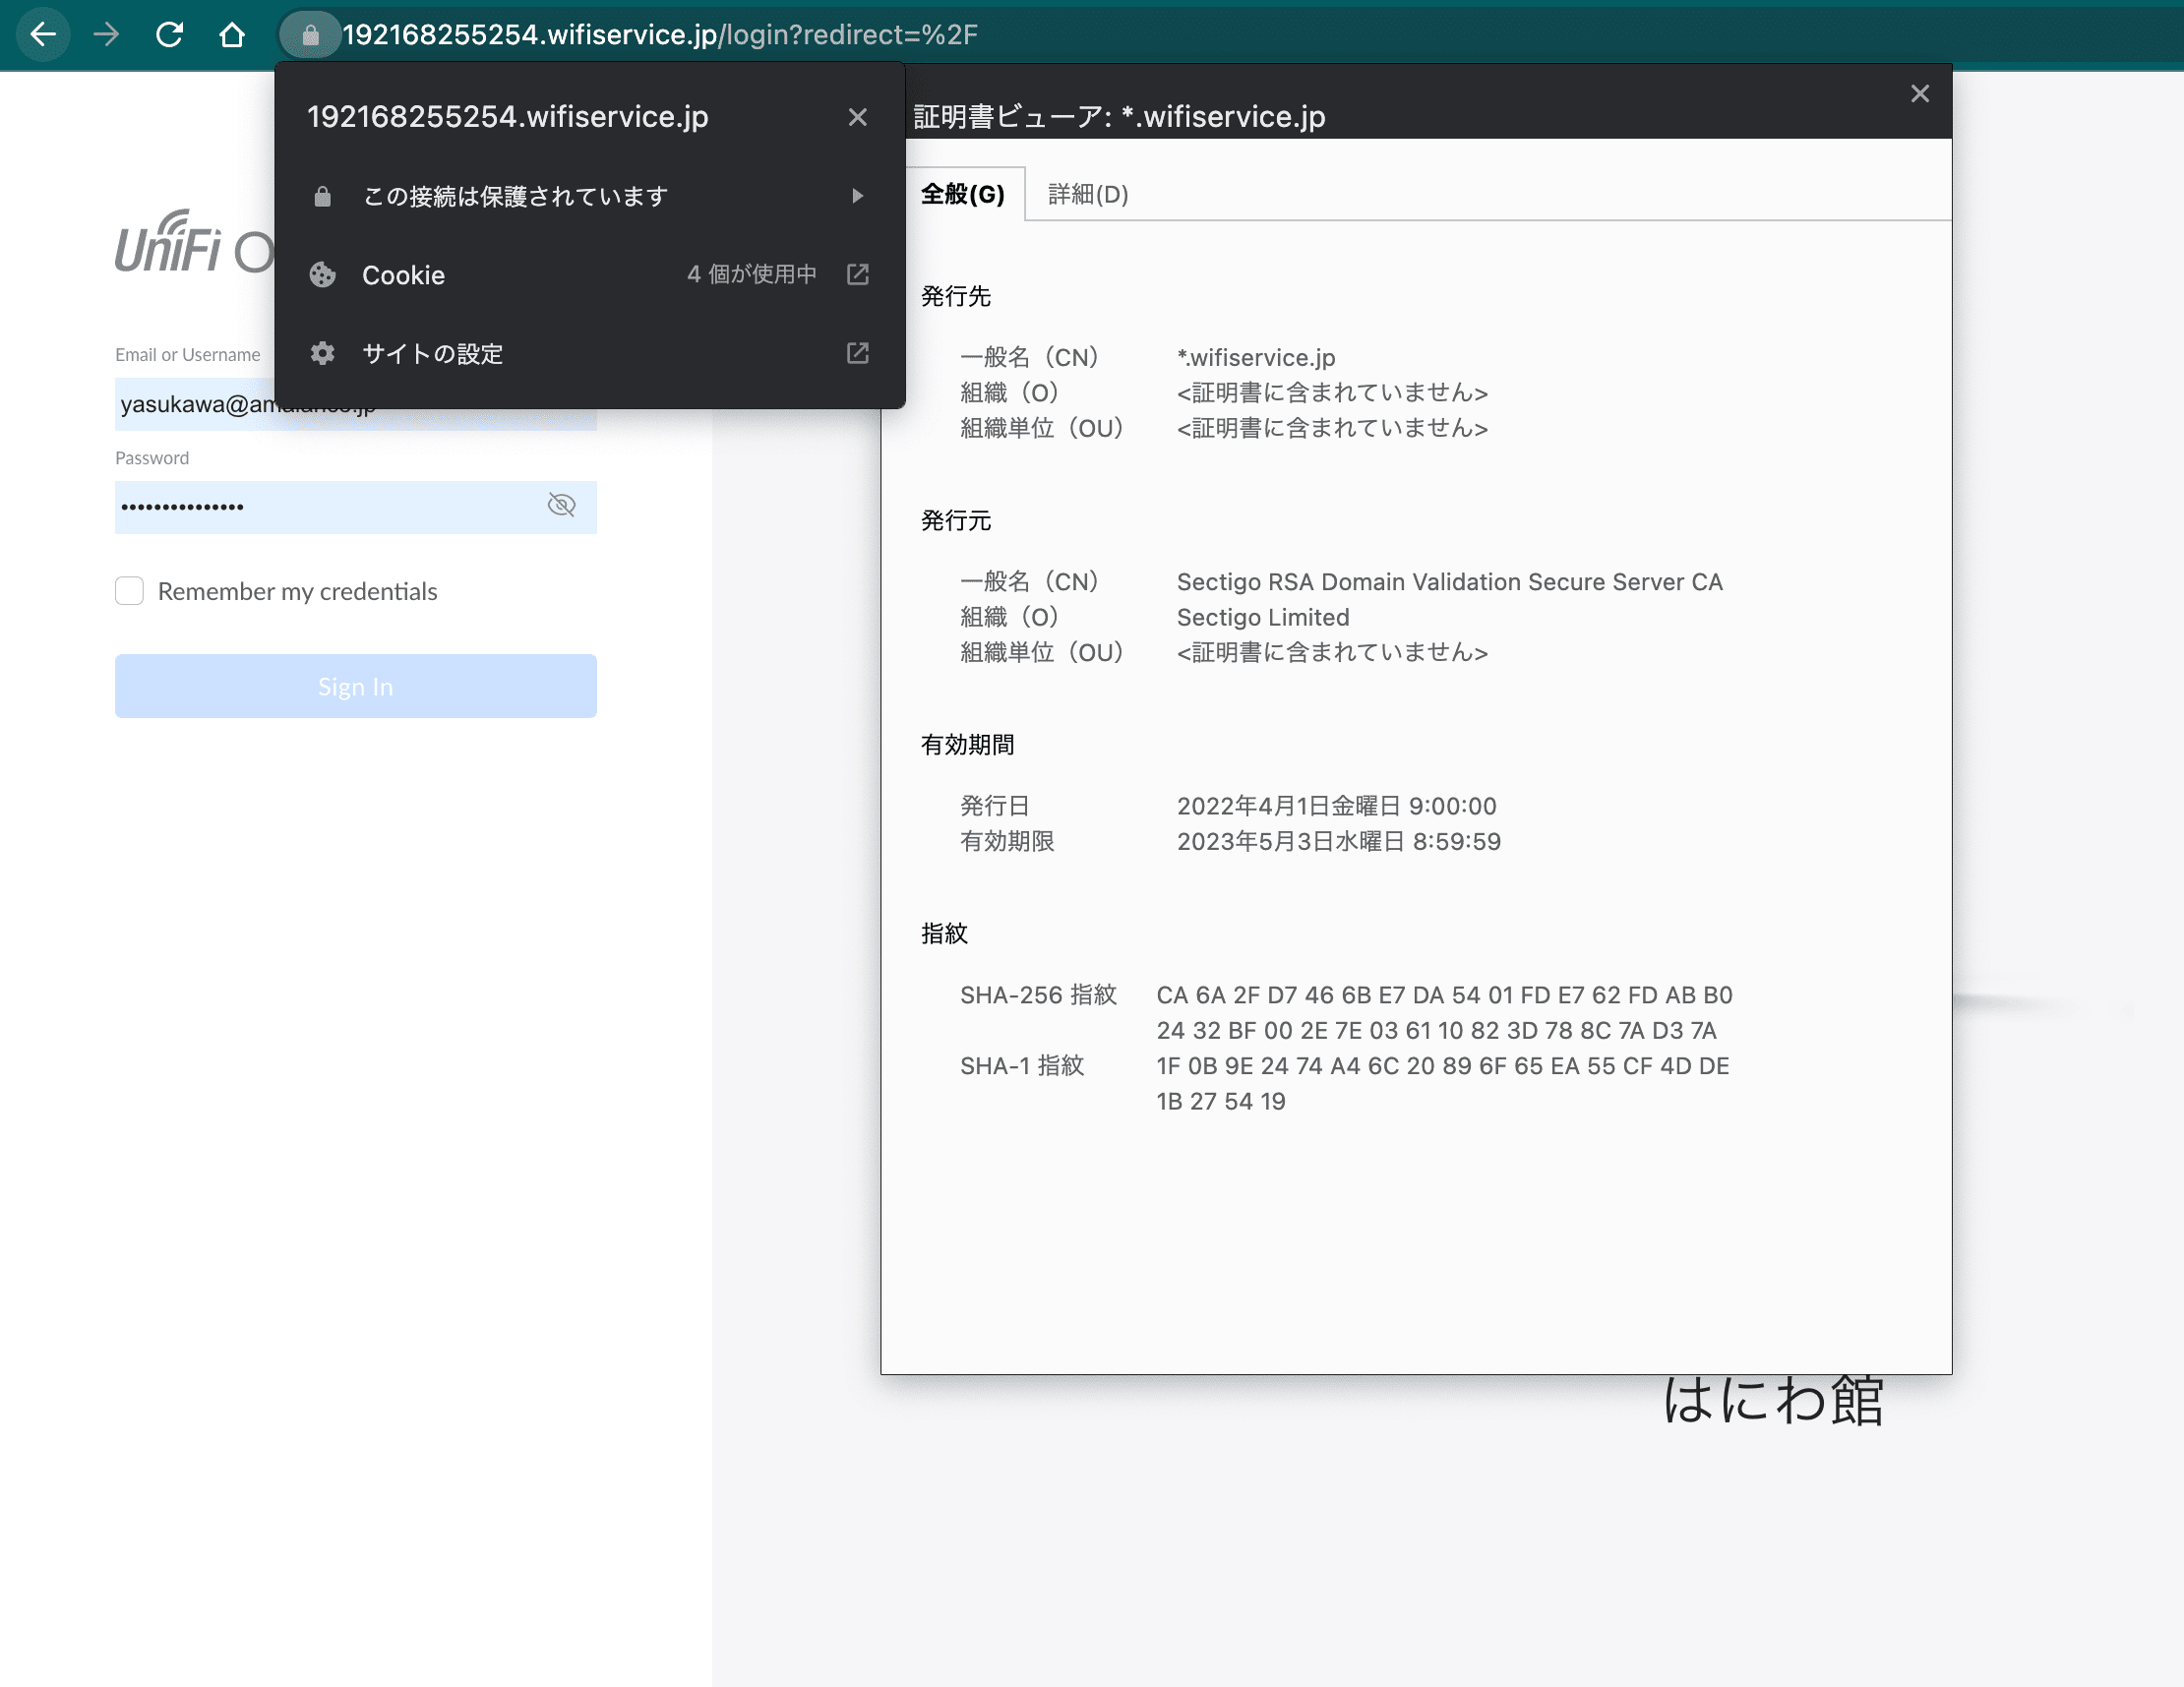Open the サイトの設定 external link icon
This screenshot has width=2184, height=1687.
pos(857,353)
